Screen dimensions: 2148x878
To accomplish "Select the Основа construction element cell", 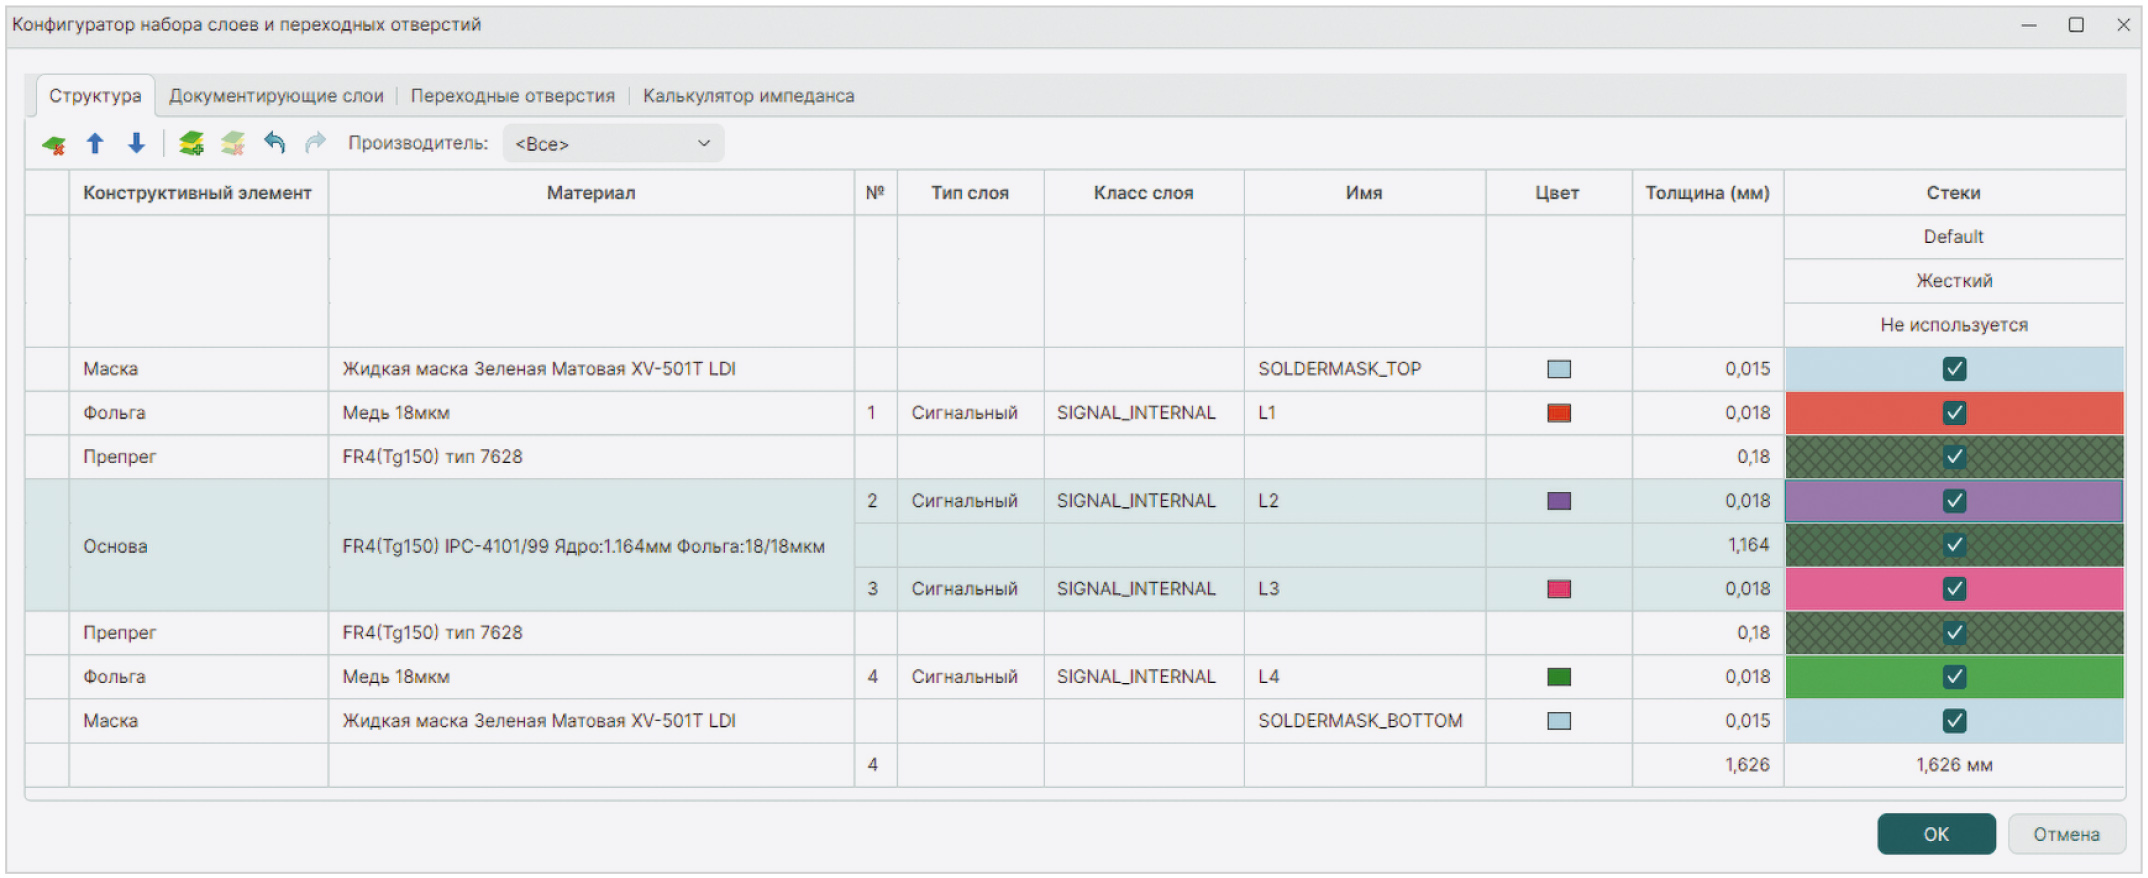I will (198, 546).
